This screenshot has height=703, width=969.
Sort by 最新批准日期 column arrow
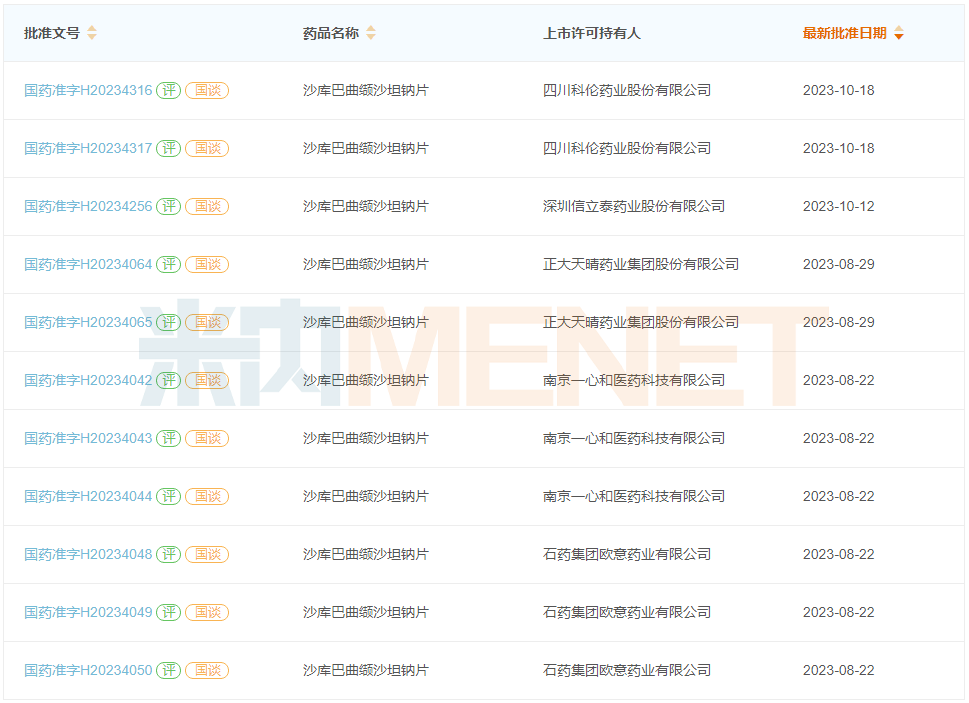tap(899, 33)
